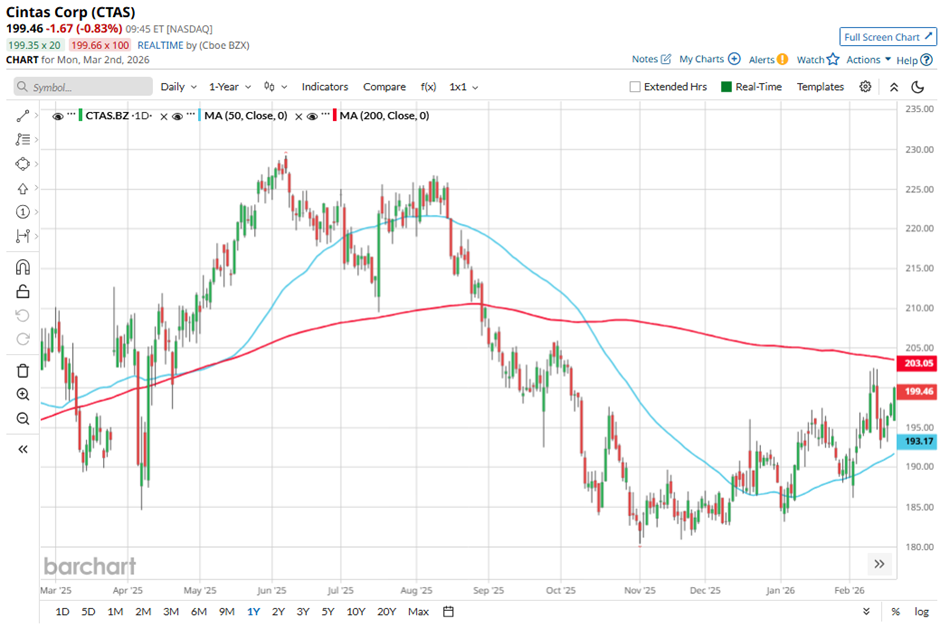
Task: Toggle the Real-Time checkbox
Action: [x=727, y=87]
